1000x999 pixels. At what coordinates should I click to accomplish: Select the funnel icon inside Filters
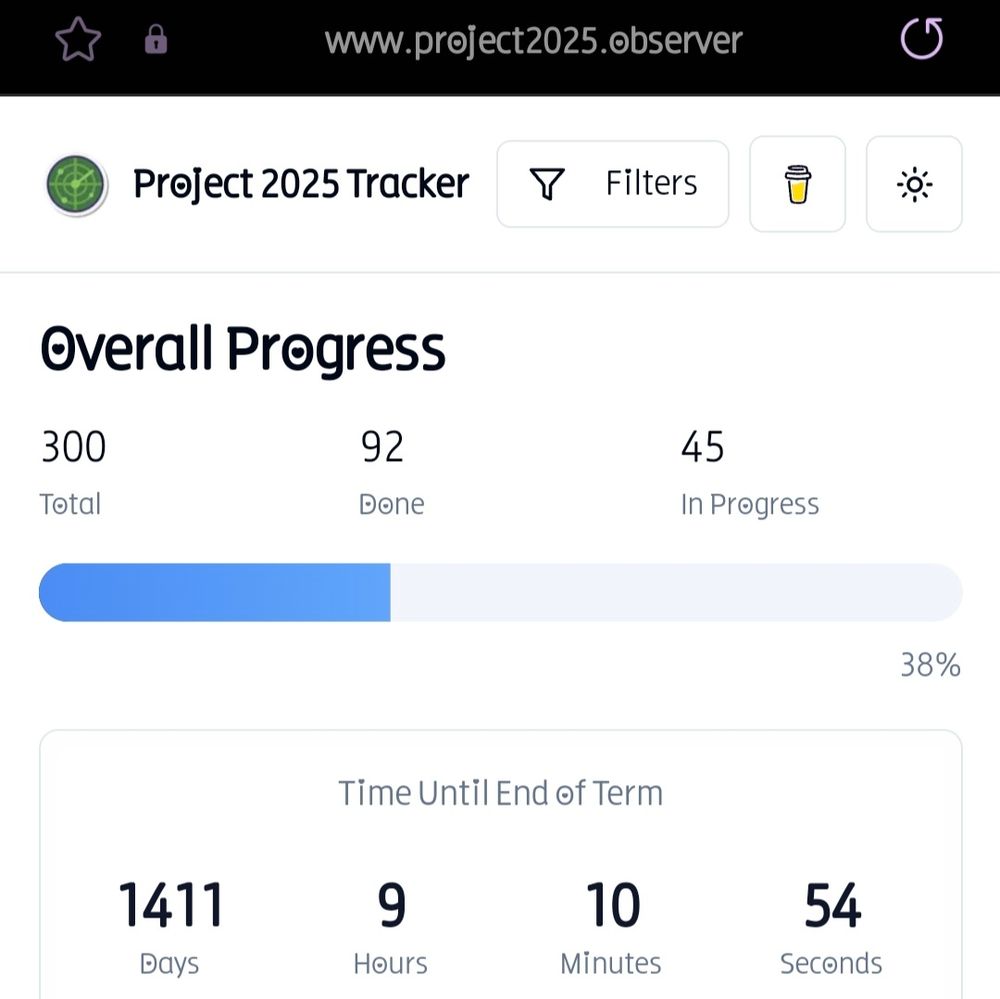(x=546, y=183)
